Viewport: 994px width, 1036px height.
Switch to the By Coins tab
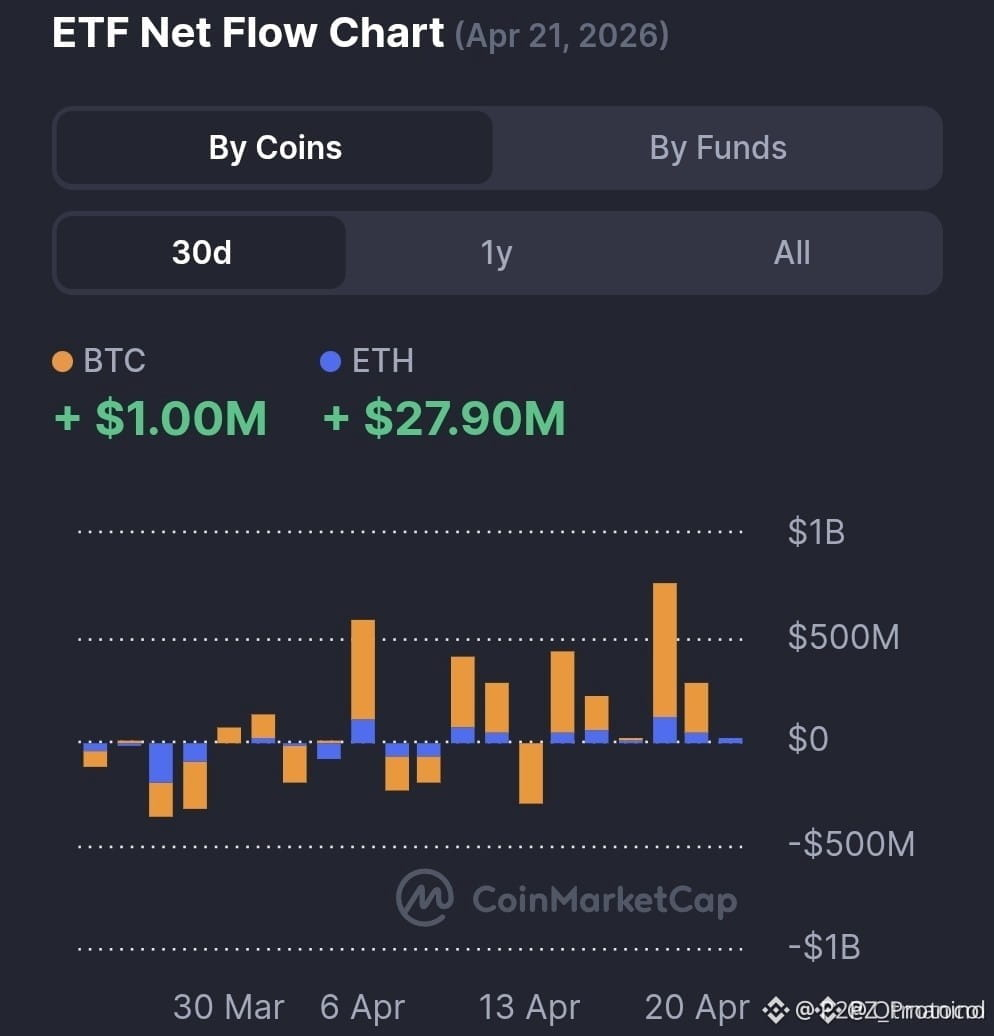(x=274, y=148)
